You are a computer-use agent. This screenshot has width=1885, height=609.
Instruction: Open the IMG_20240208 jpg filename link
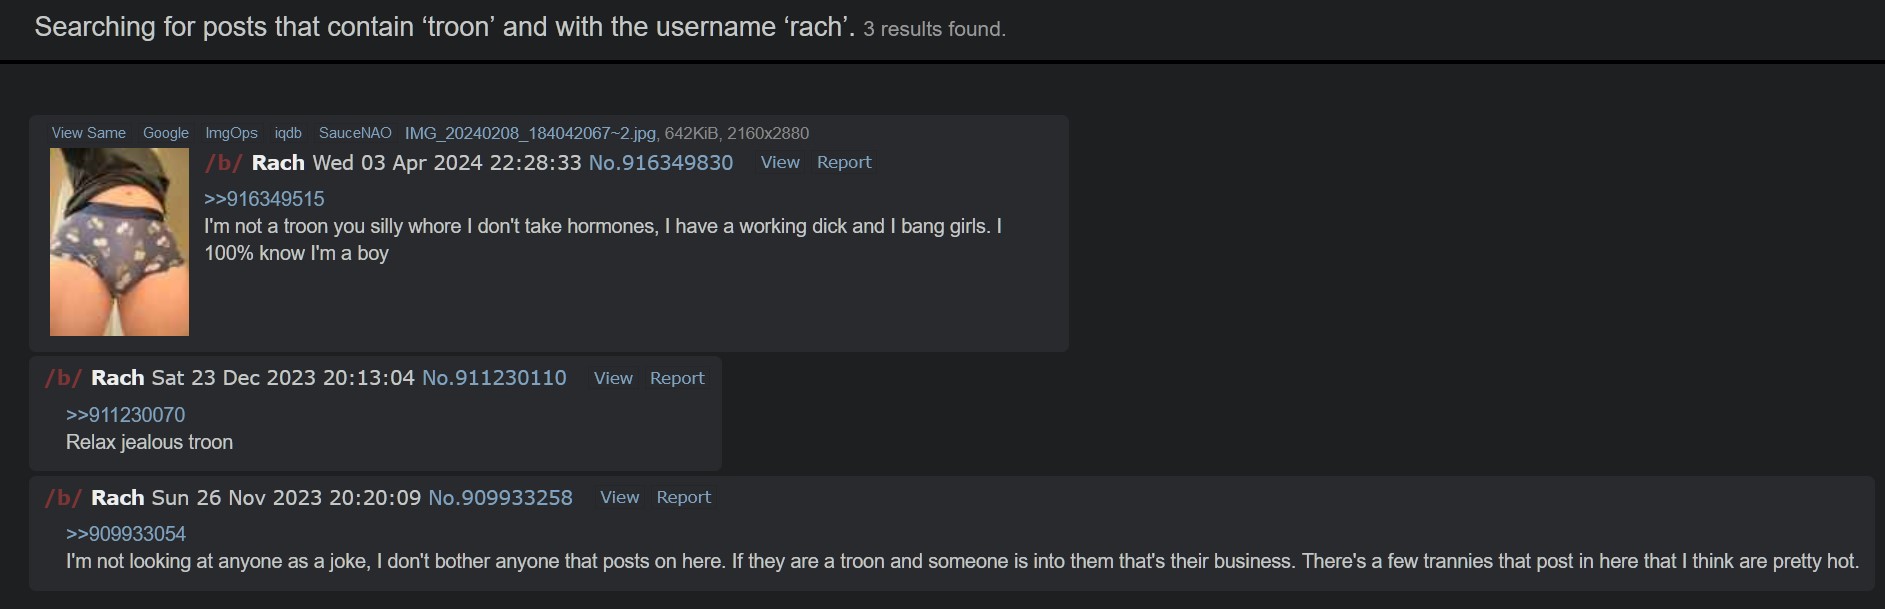pyautogui.click(x=530, y=133)
